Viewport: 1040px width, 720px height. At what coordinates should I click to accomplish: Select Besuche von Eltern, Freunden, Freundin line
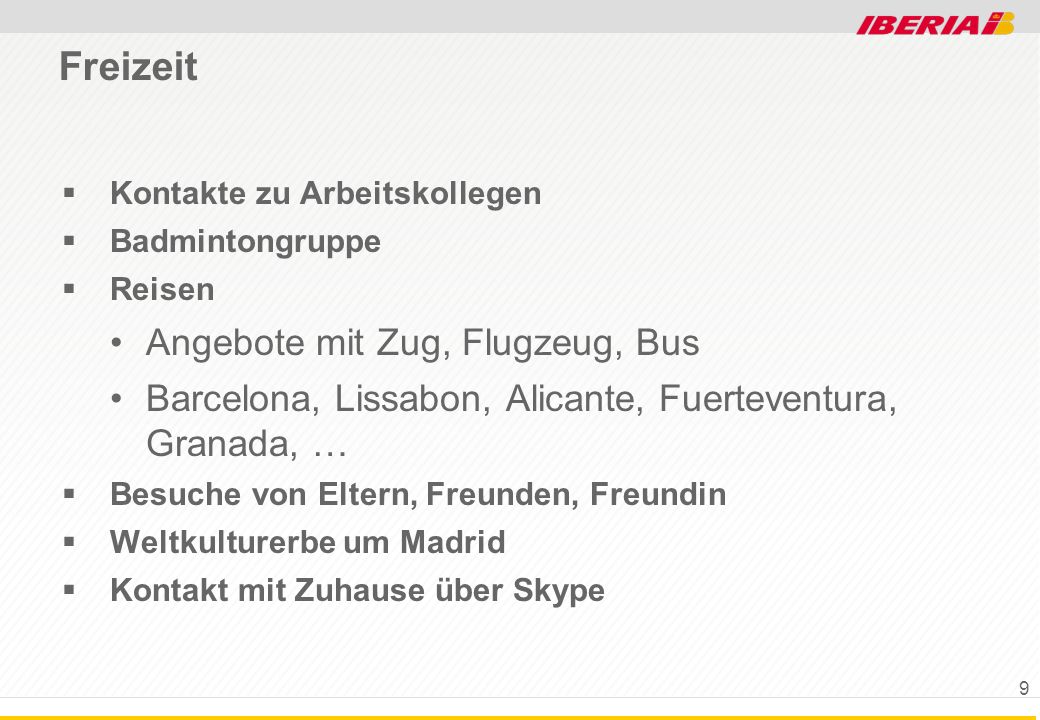418,495
